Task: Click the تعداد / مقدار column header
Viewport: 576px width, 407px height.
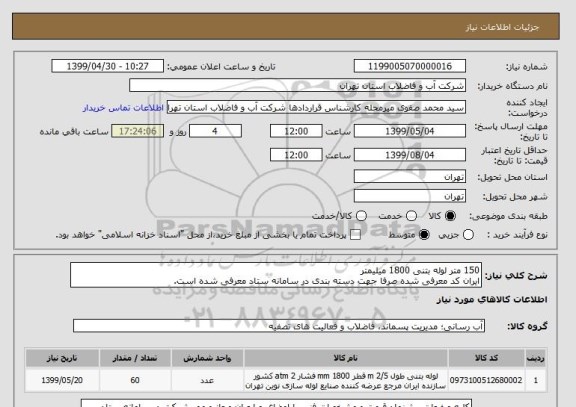Action: click(135, 358)
